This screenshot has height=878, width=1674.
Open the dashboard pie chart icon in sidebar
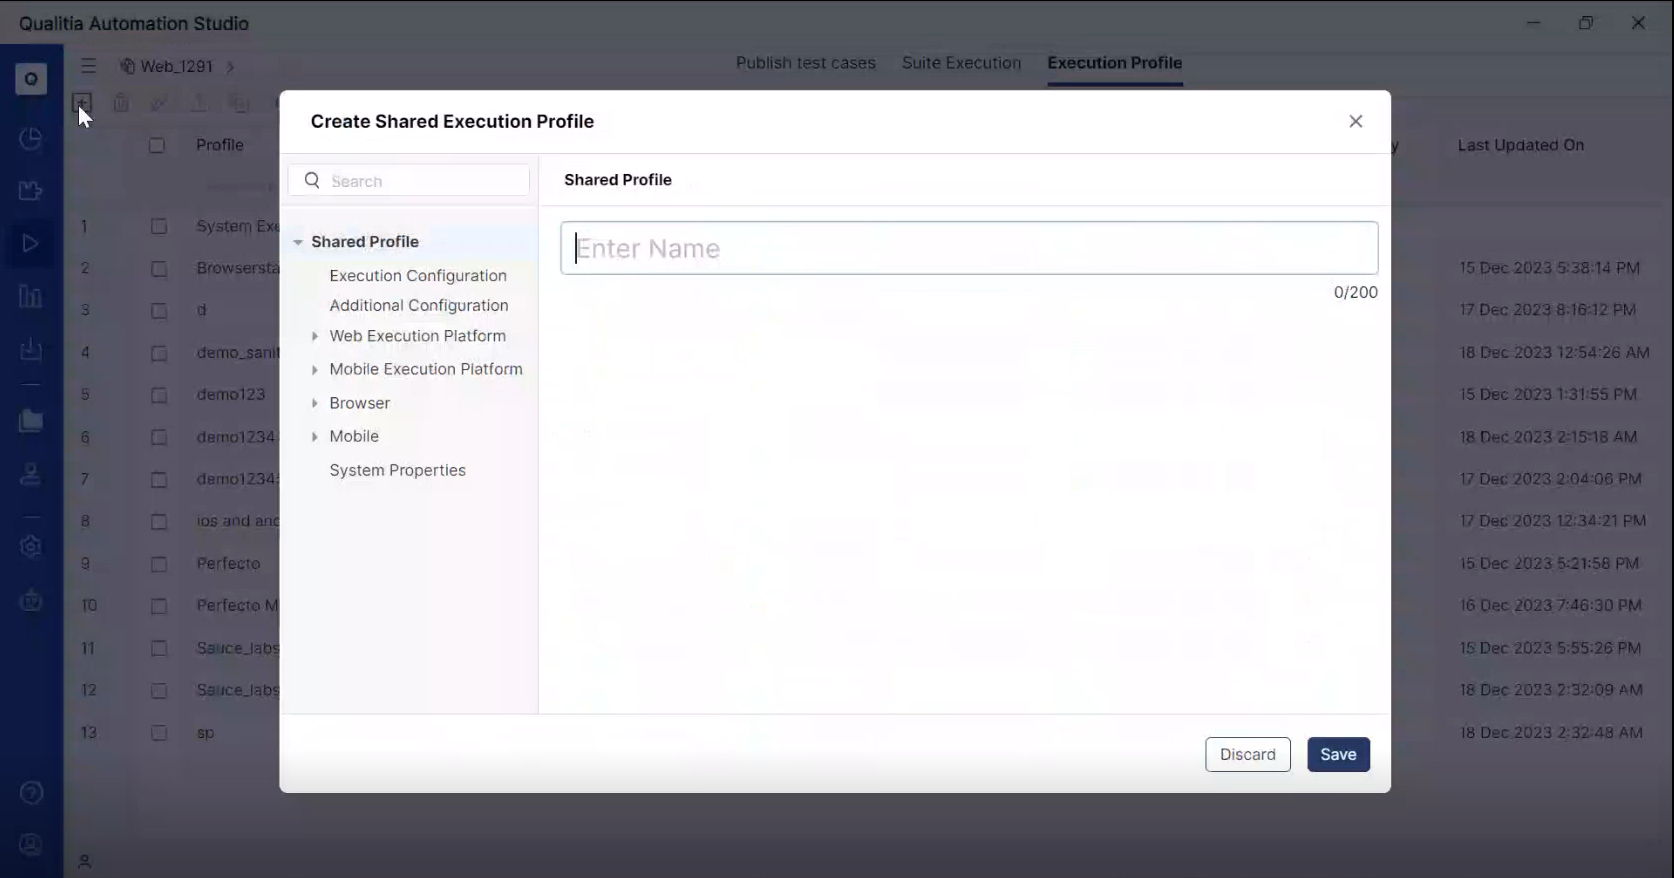coord(31,139)
